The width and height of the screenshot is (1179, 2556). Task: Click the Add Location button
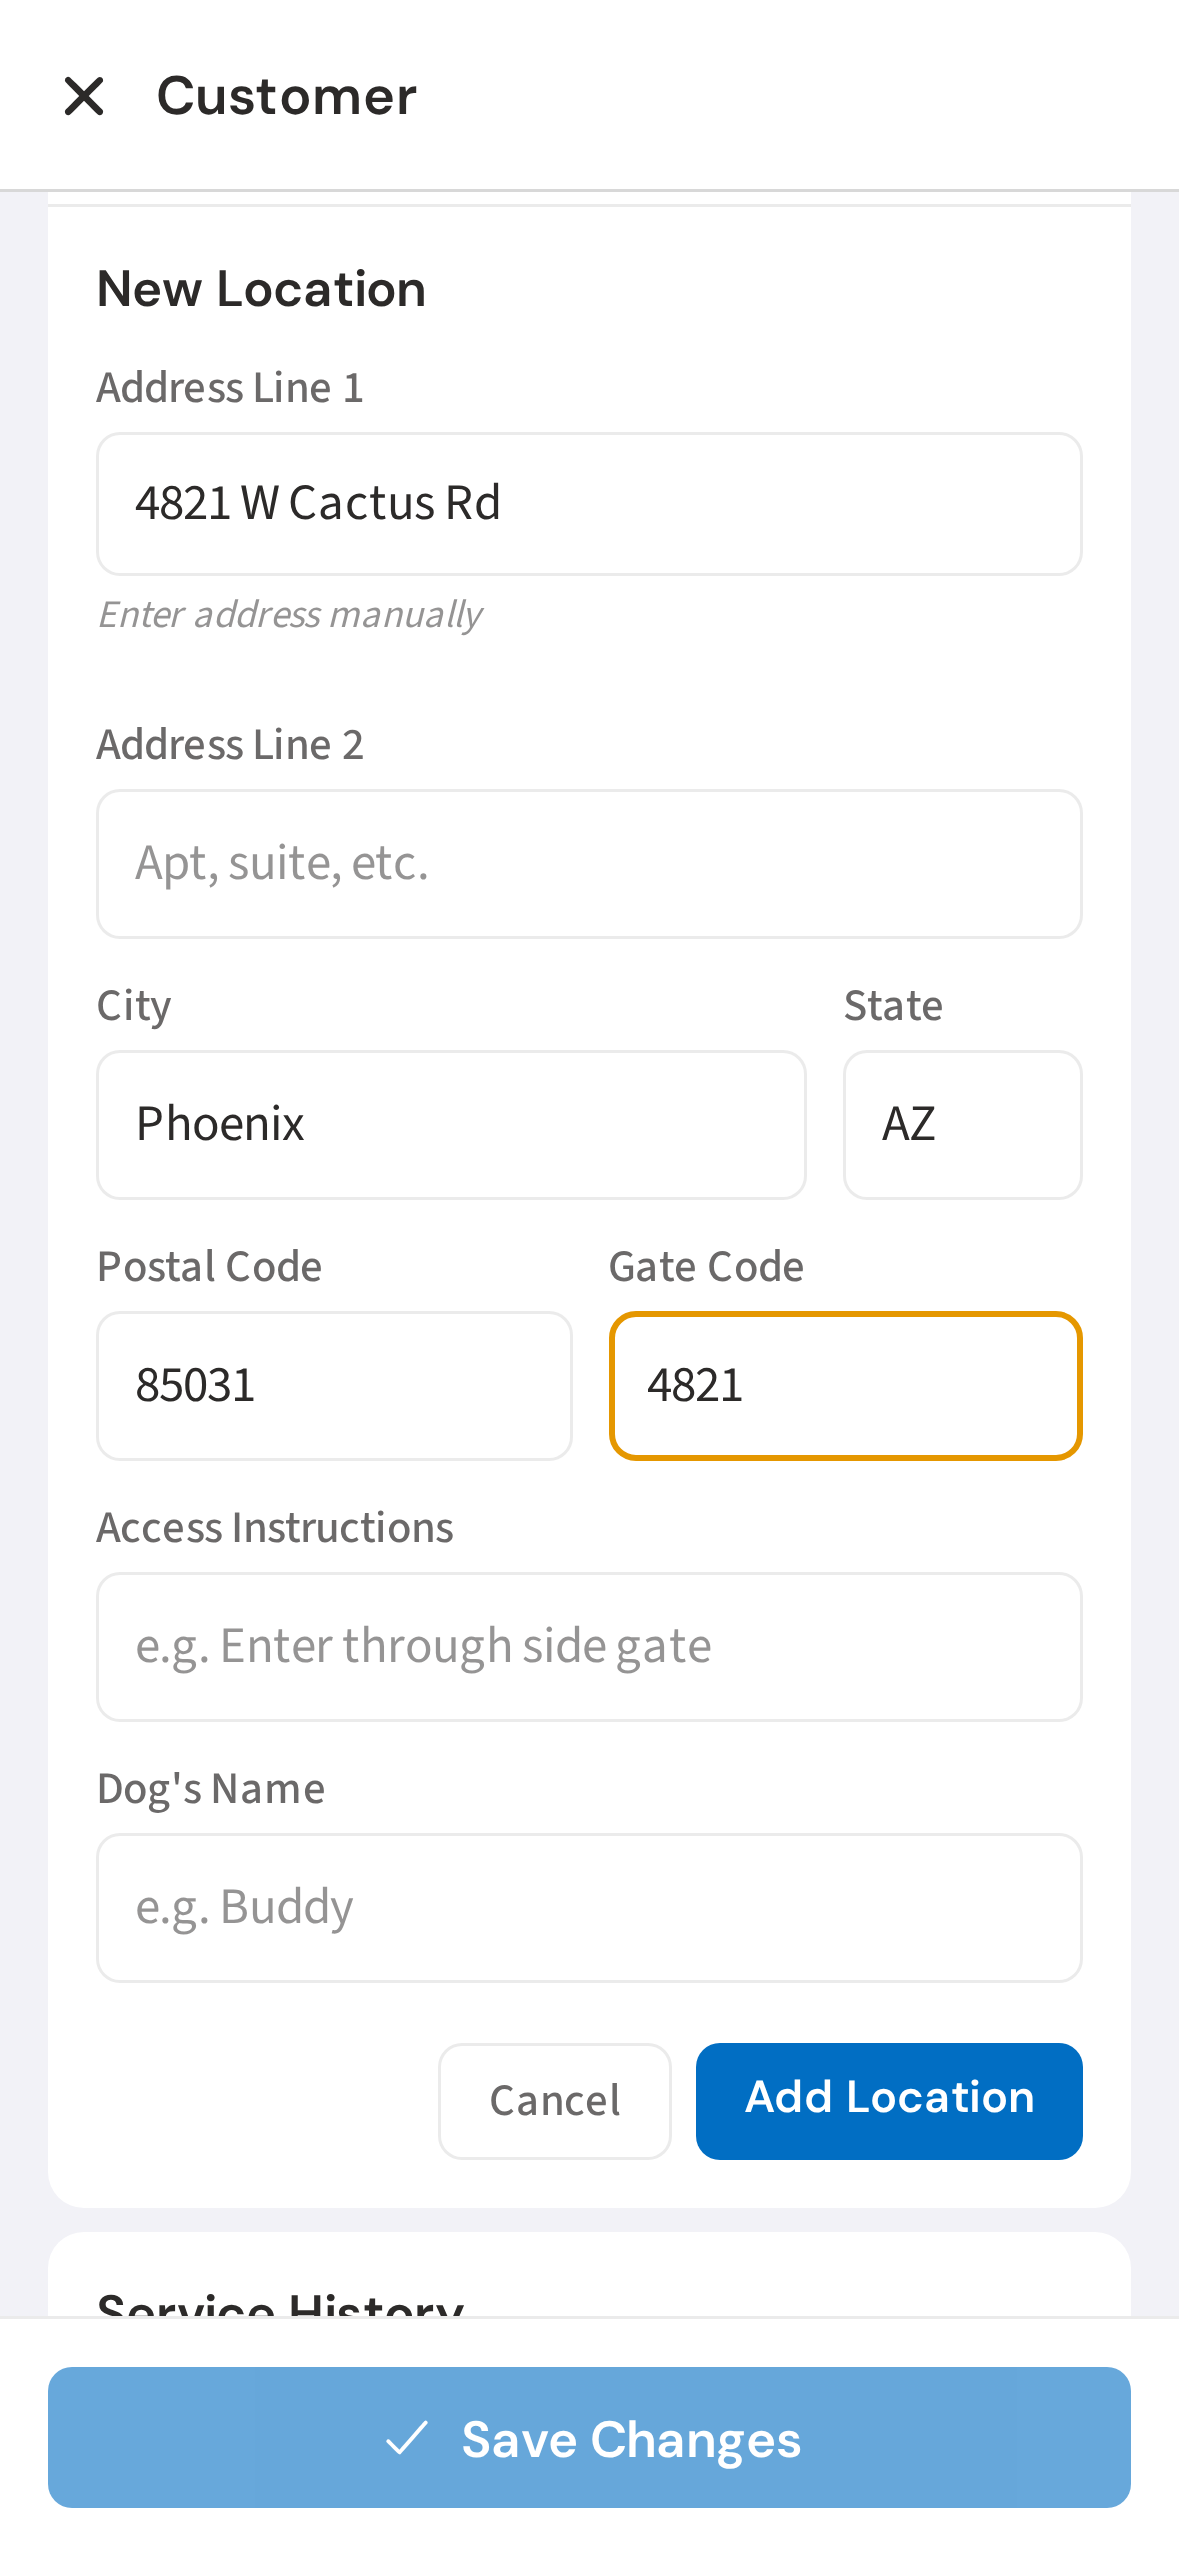[x=888, y=2100]
